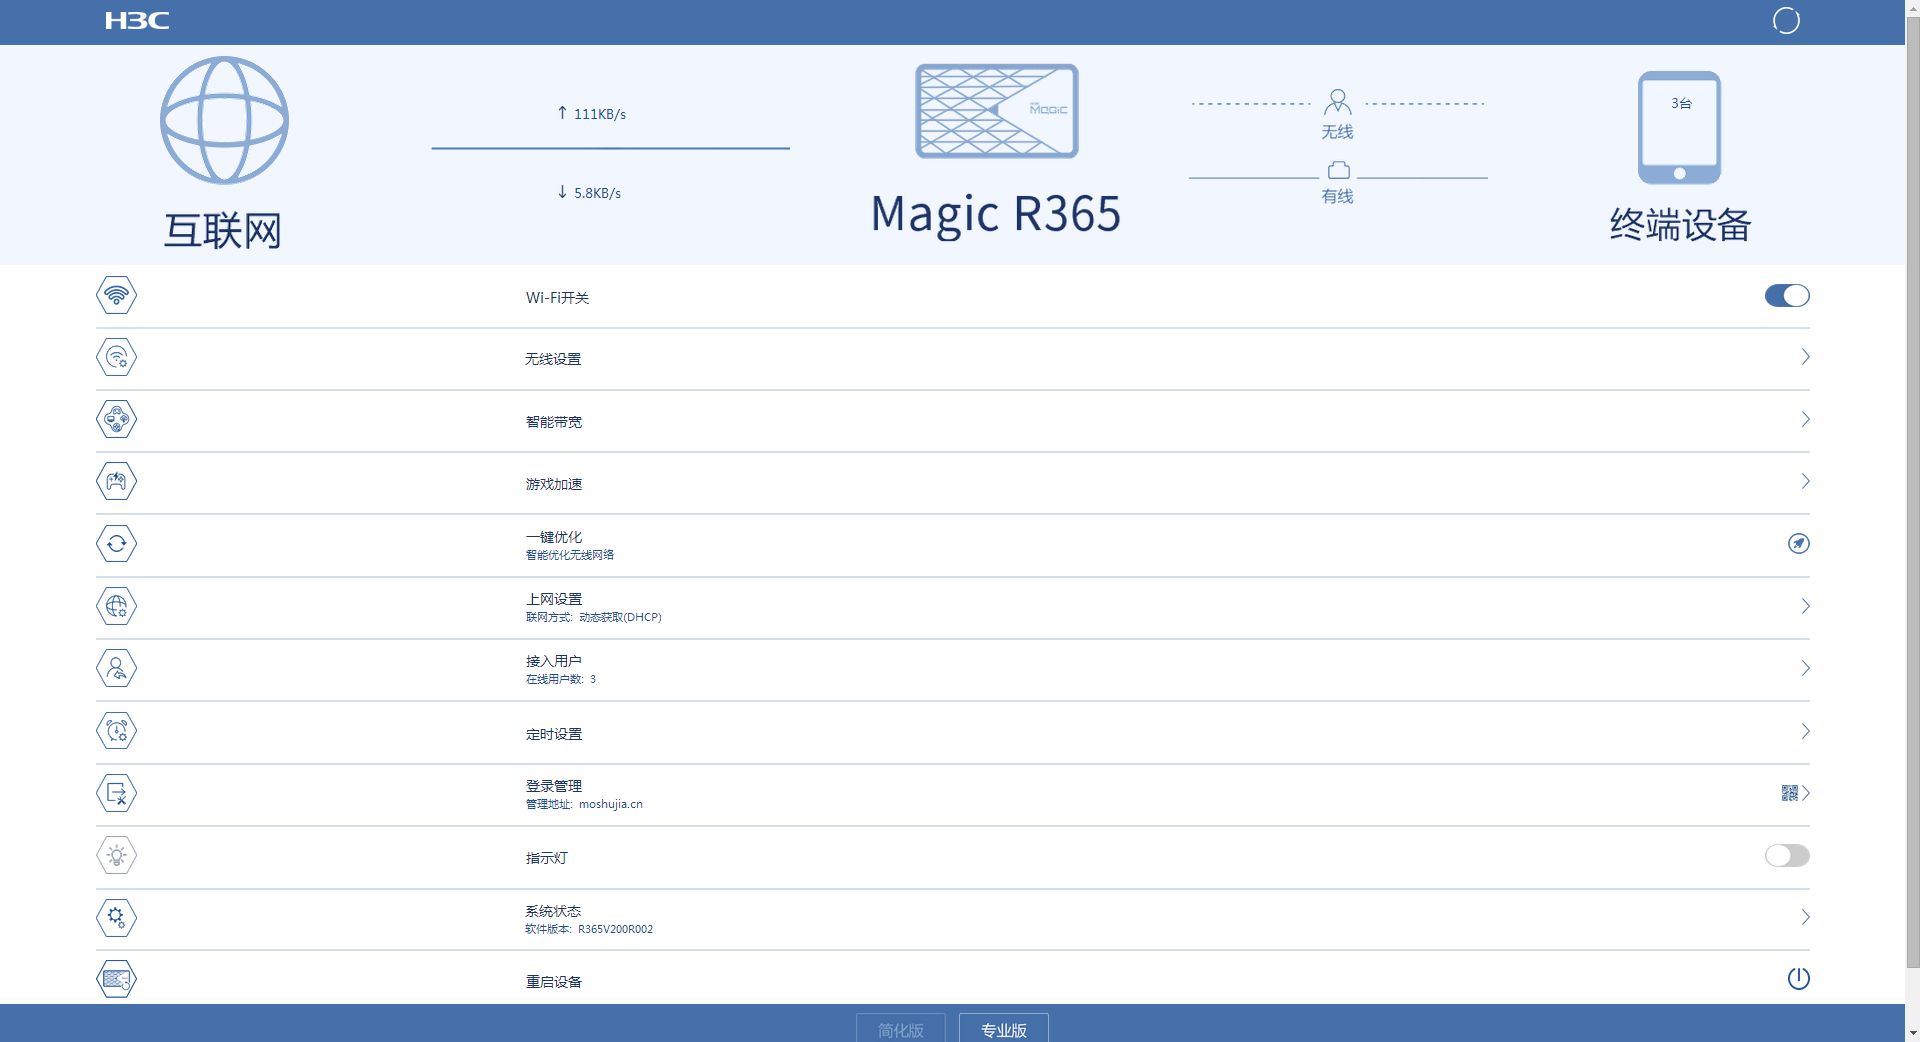
Task: Click the Magic R365 router image
Action: pos(997,111)
